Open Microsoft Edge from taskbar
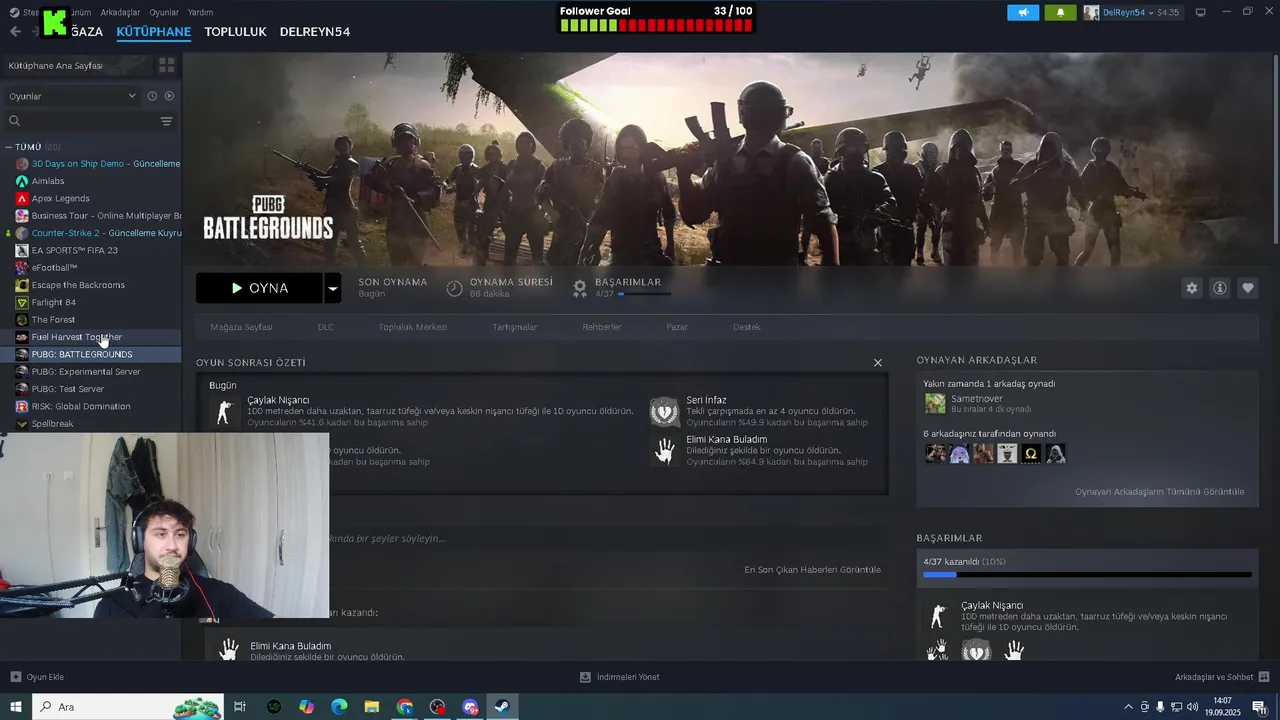The height and width of the screenshot is (720, 1280). [x=339, y=707]
